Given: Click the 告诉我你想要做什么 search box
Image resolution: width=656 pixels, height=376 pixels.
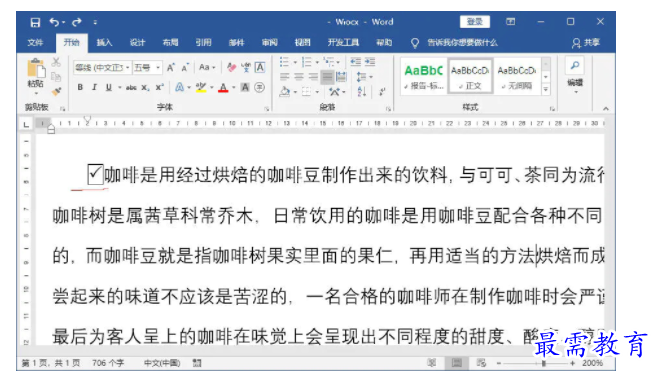Looking at the screenshot, I should pos(463,43).
